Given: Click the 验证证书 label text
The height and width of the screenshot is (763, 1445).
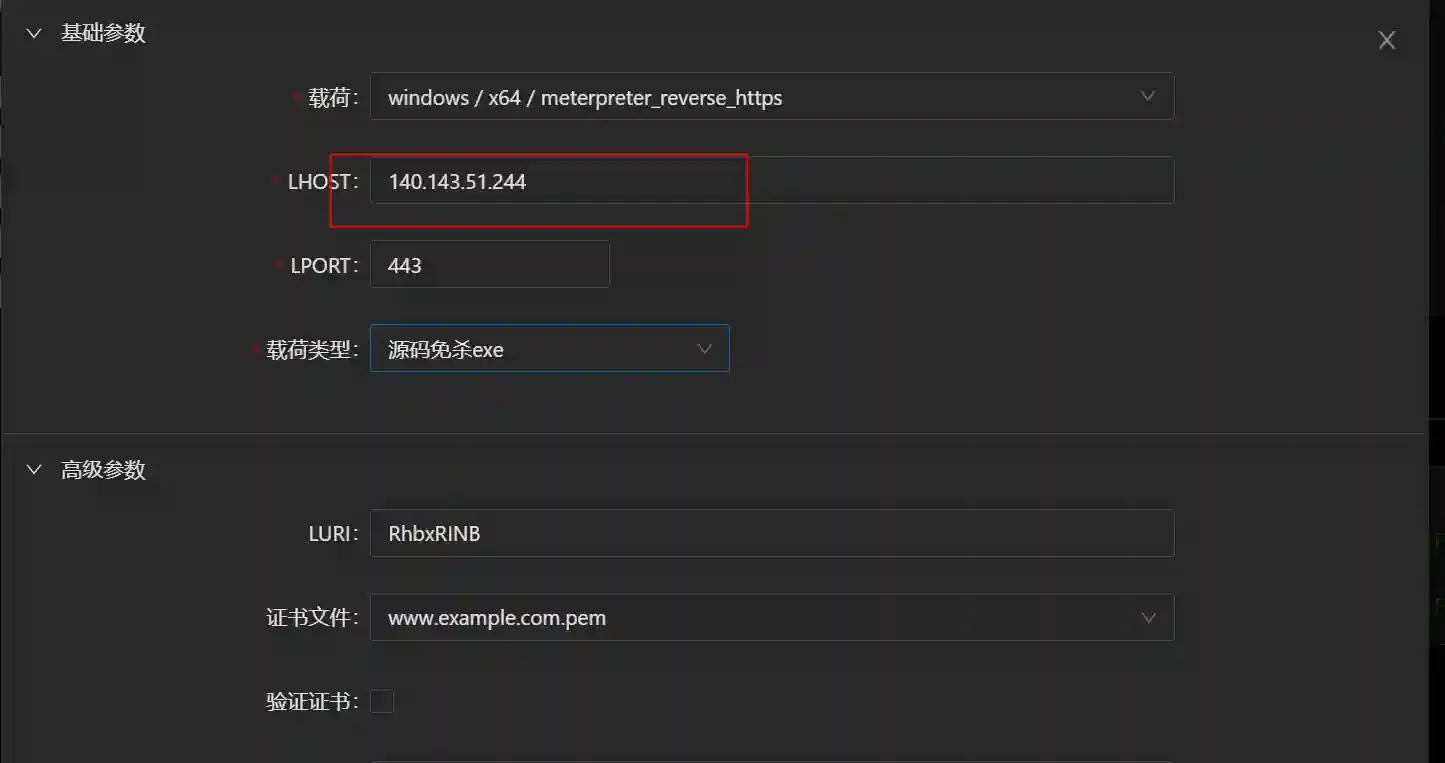Looking at the screenshot, I should point(310,702).
